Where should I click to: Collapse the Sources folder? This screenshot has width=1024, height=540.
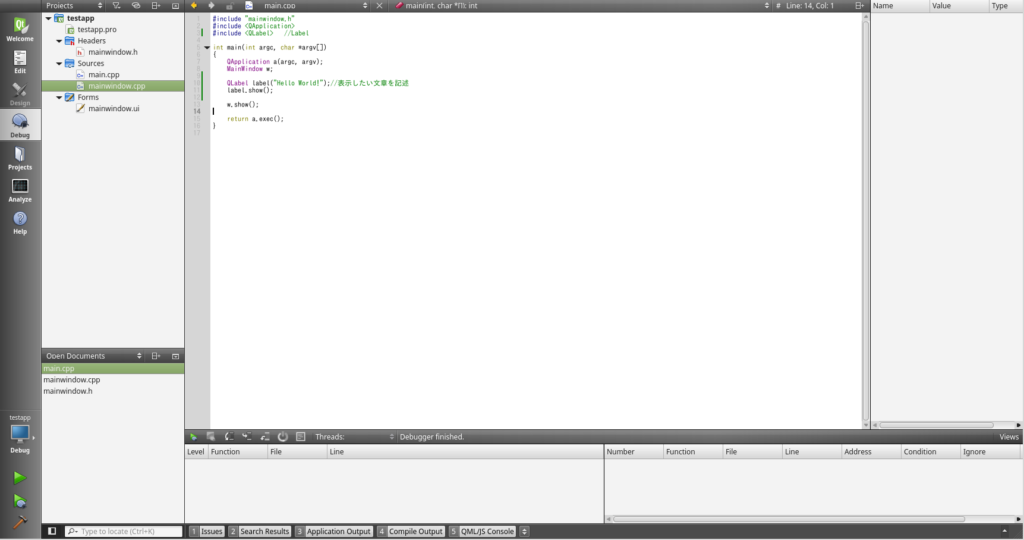(59, 63)
